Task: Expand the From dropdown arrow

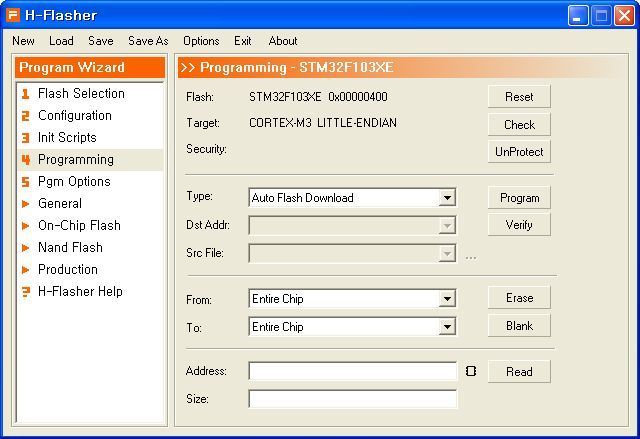Action: (x=447, y=299)
